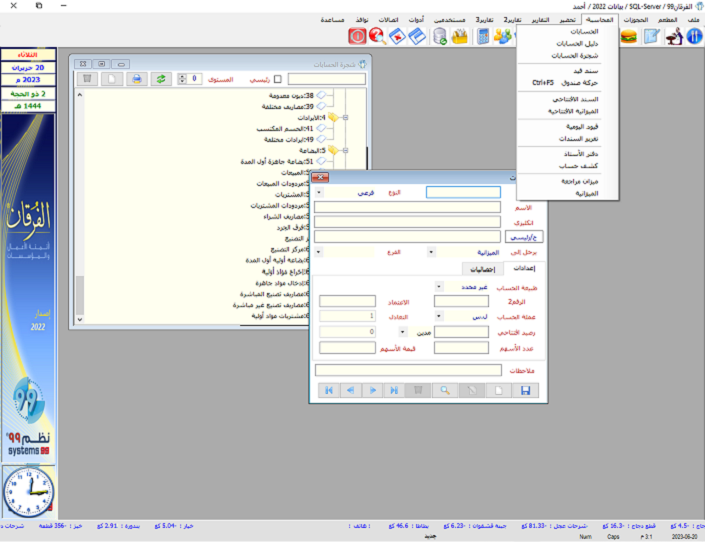Go to the next record arrow
705x542 pixels.
(x=372, y=391)
